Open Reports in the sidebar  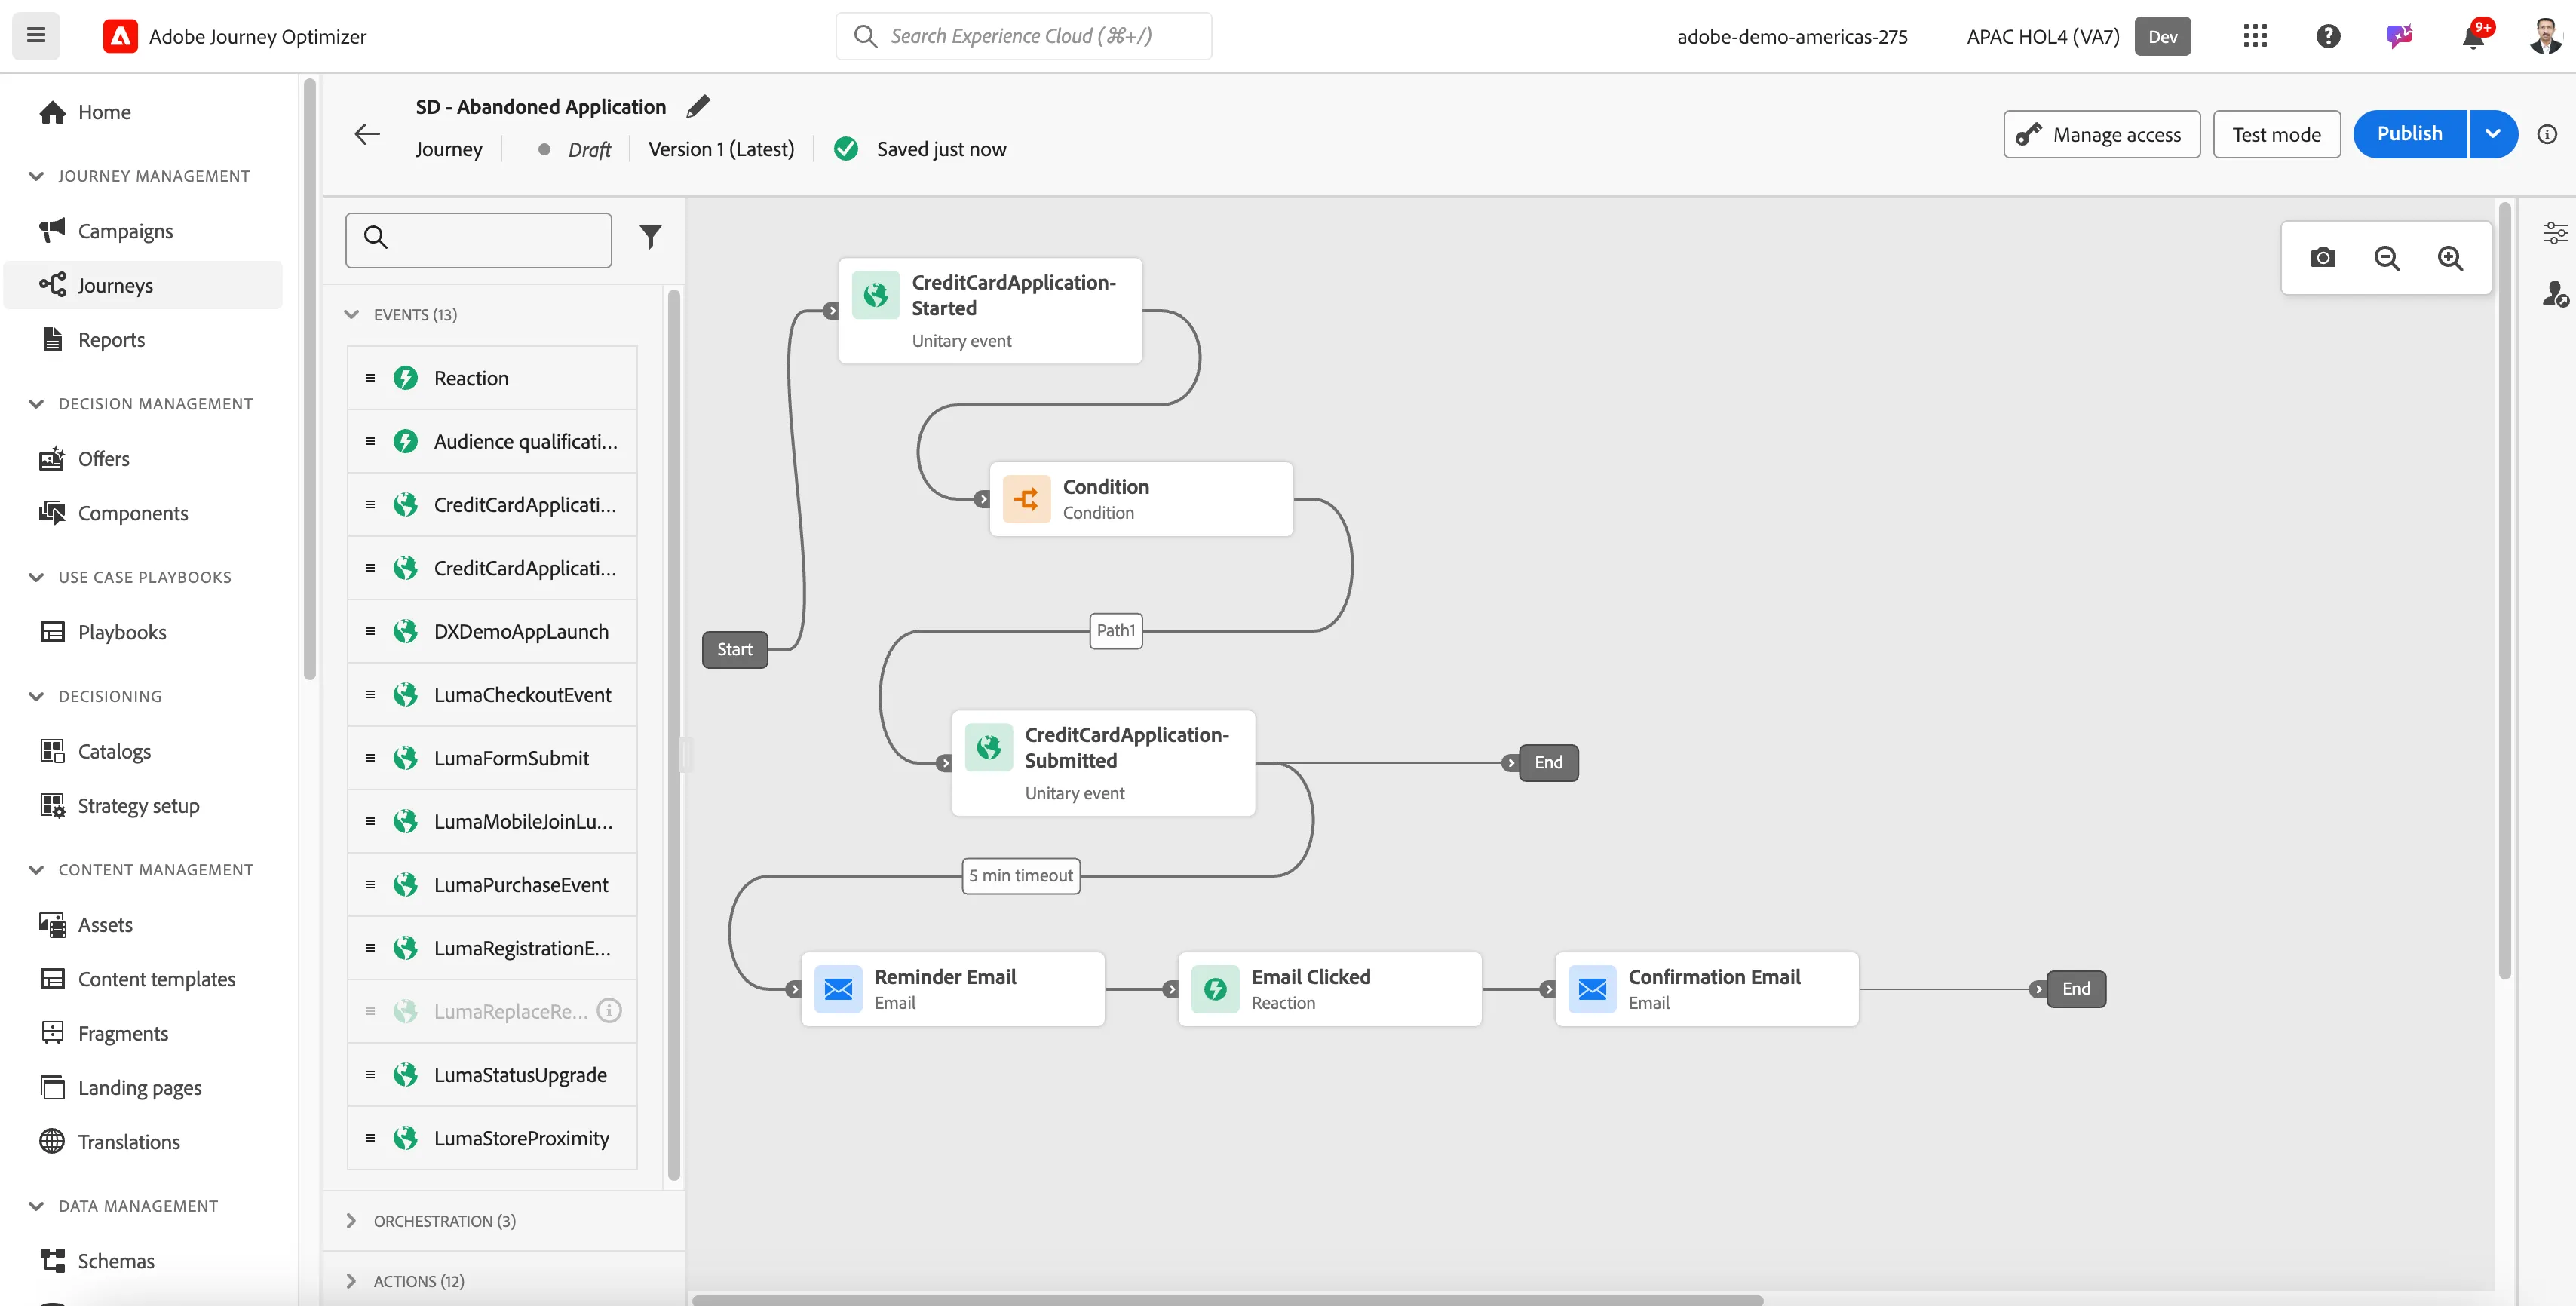(111, 340)
